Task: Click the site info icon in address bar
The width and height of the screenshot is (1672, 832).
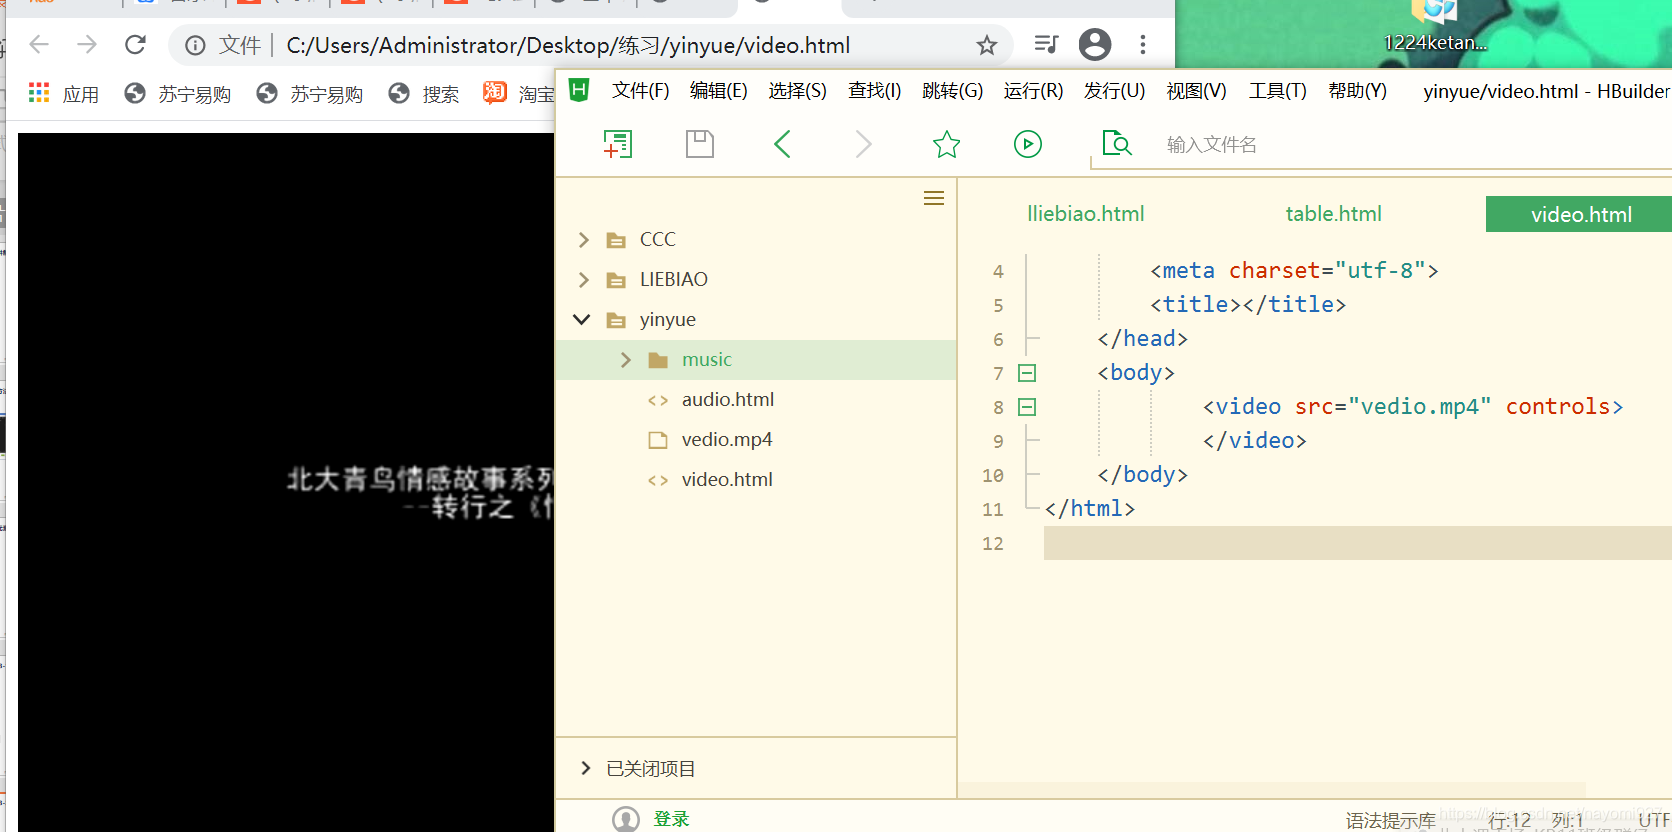Action: click(x=196, y=45)
